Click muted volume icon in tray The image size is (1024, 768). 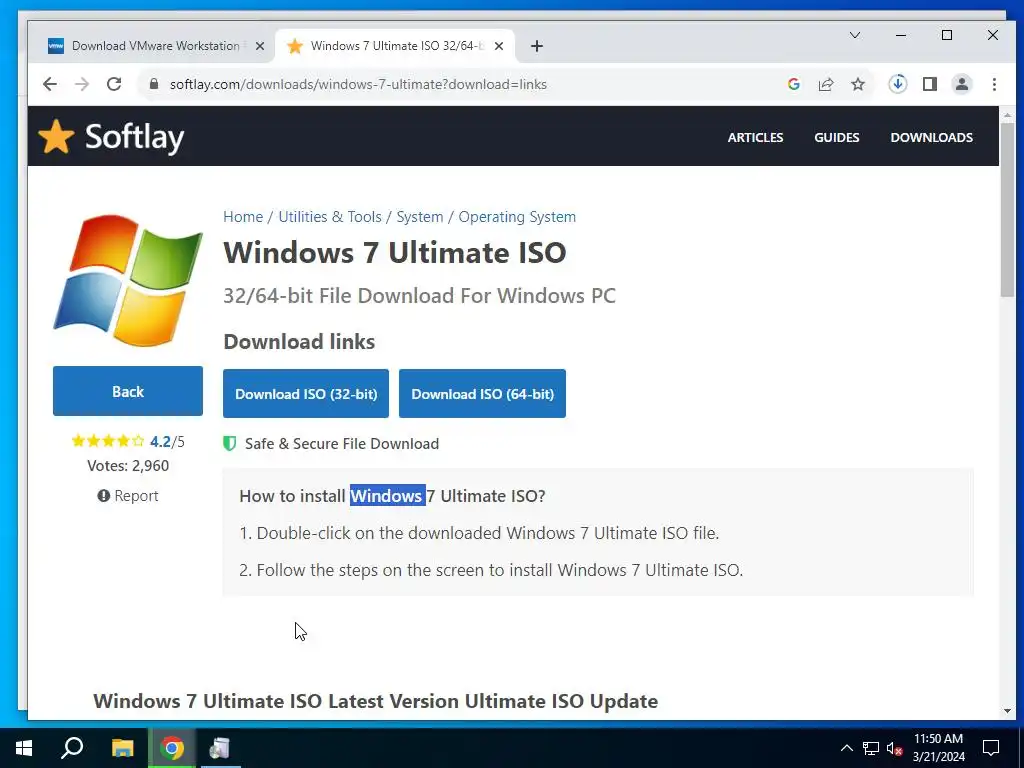(x=895, y=748)
